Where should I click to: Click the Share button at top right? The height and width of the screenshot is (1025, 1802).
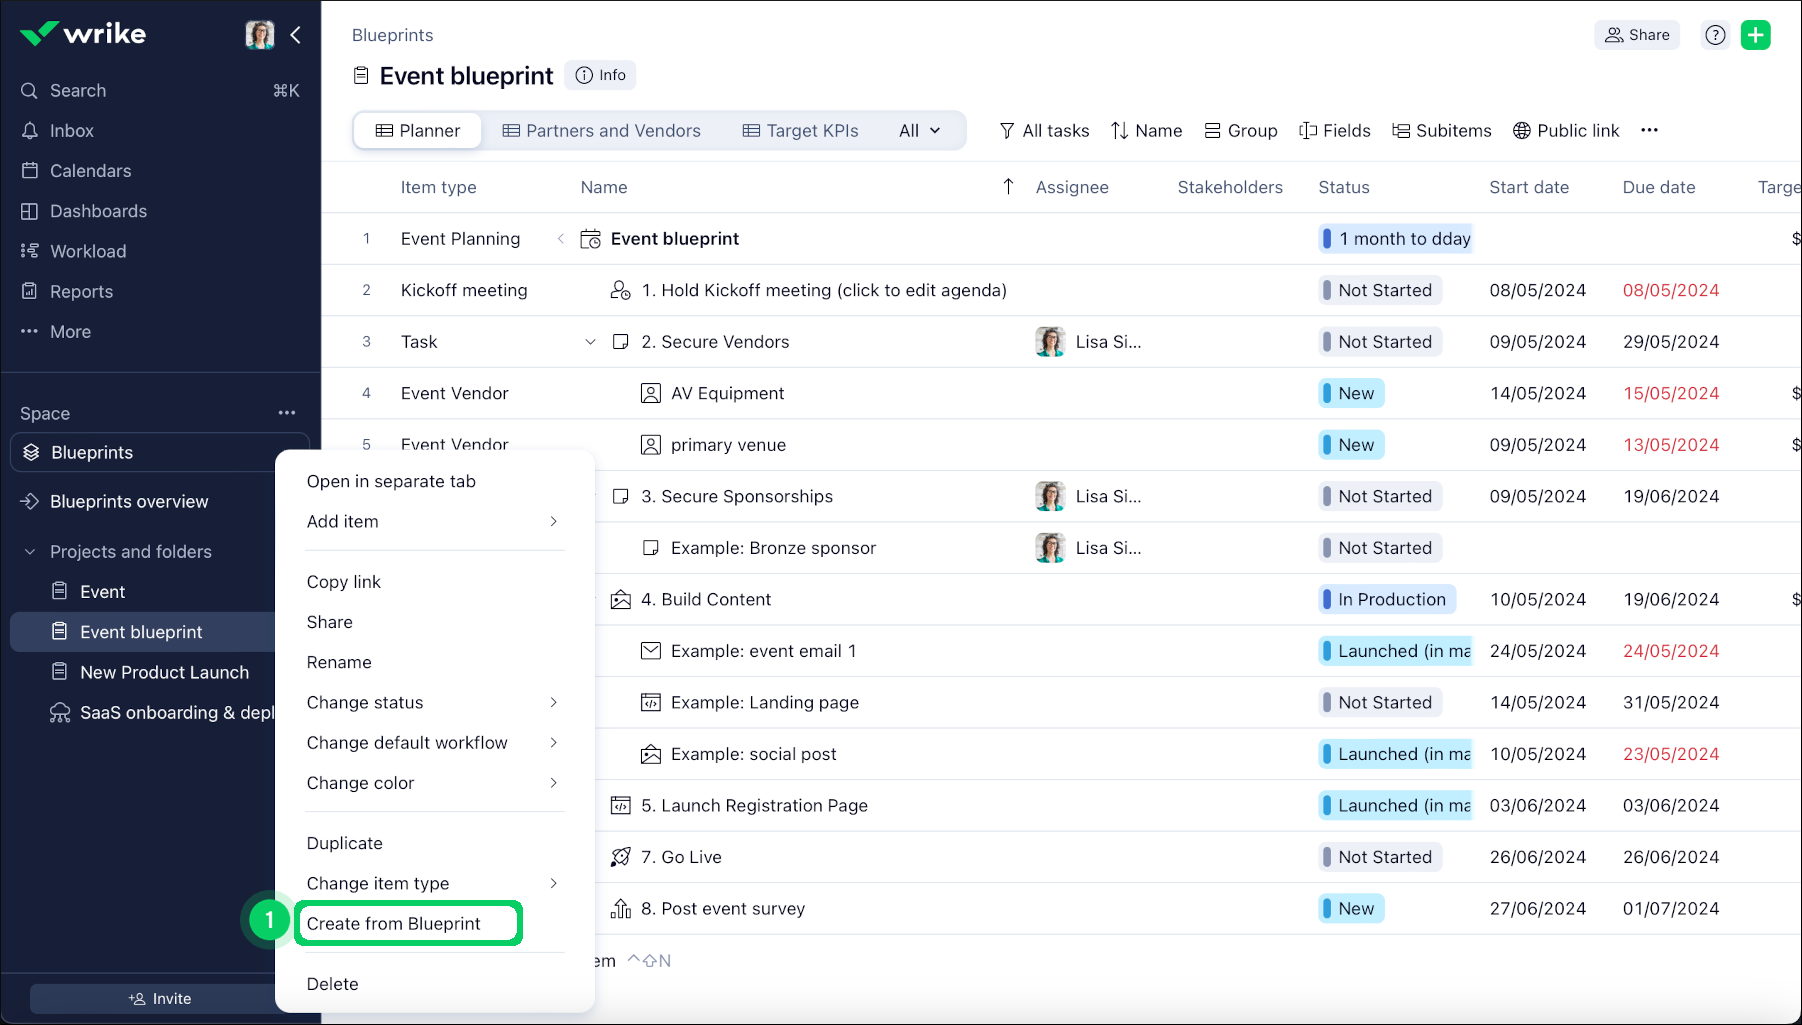point(1636,34)
